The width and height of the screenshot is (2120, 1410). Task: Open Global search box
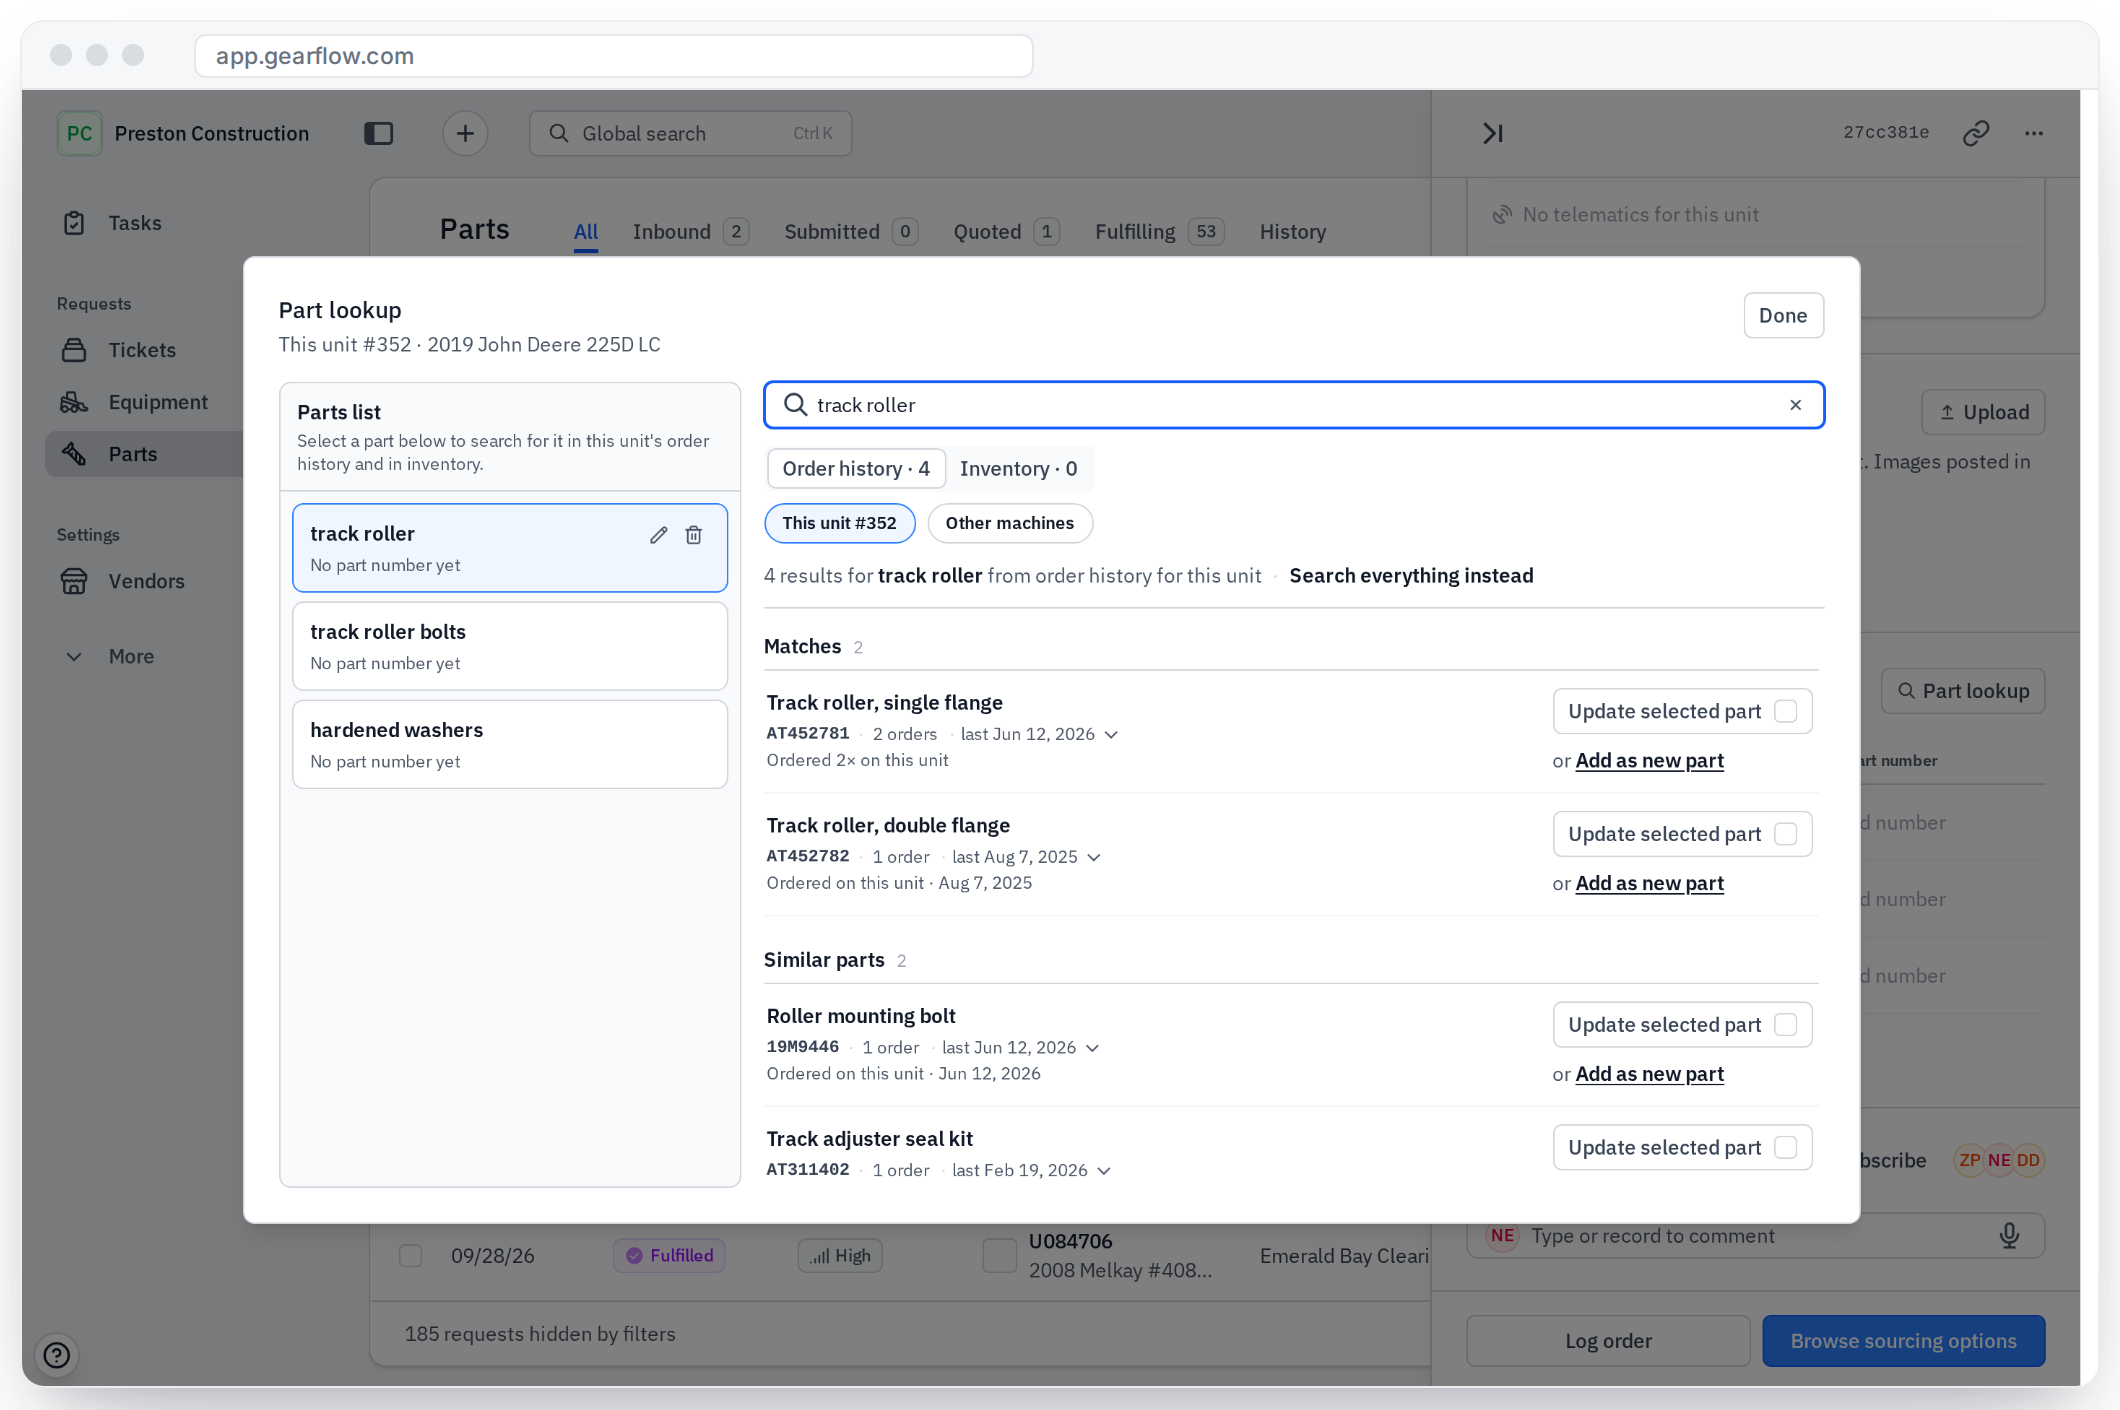[690, 133]
